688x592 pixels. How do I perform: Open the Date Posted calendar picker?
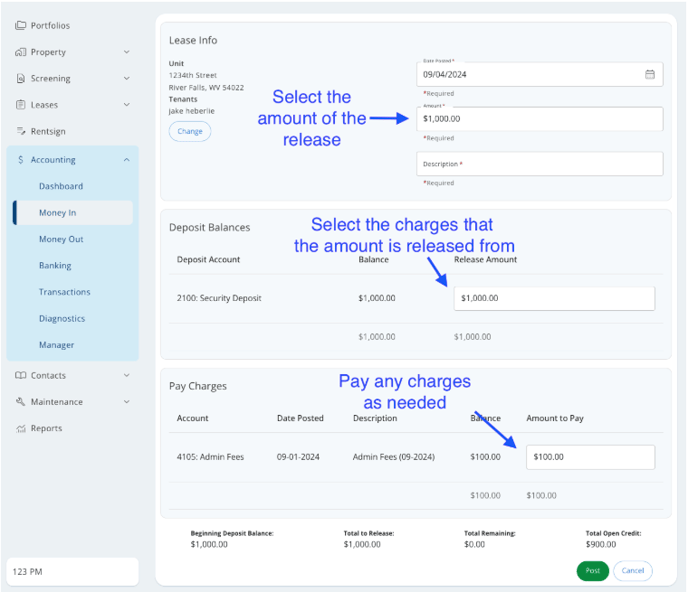click(x=649, y=74)
